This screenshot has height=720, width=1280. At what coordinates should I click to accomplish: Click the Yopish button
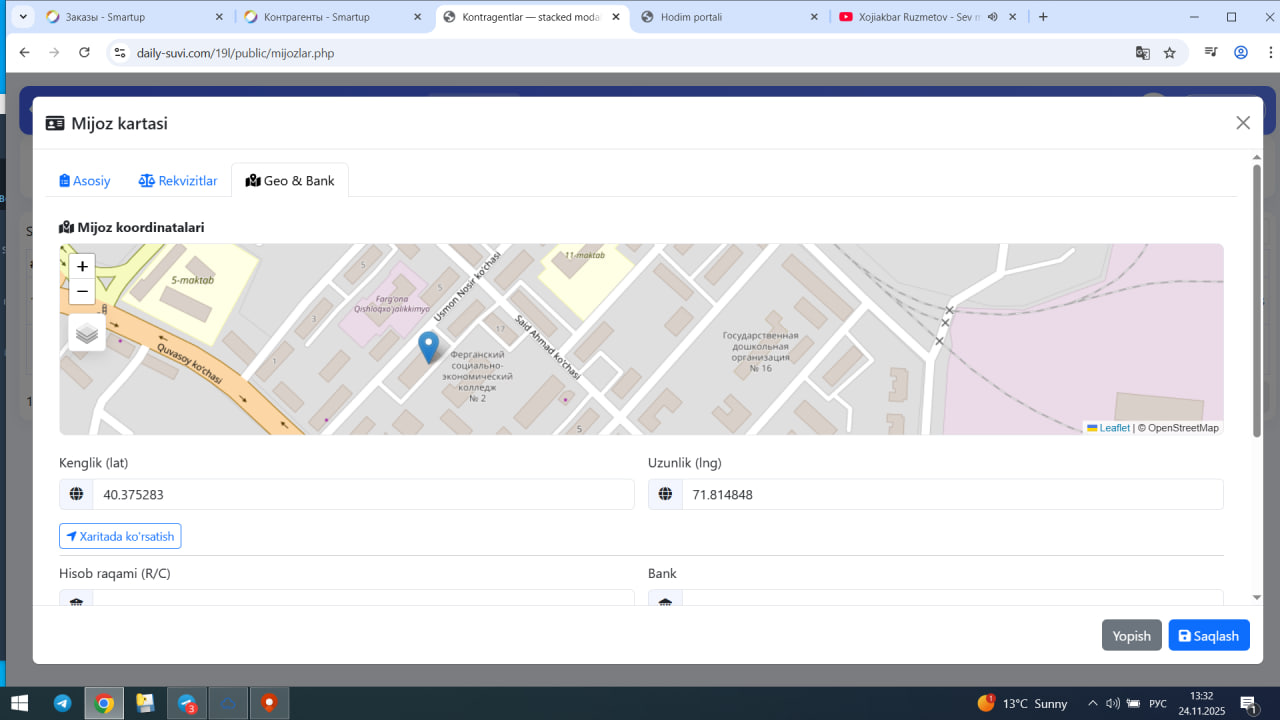coord(1131,636)
